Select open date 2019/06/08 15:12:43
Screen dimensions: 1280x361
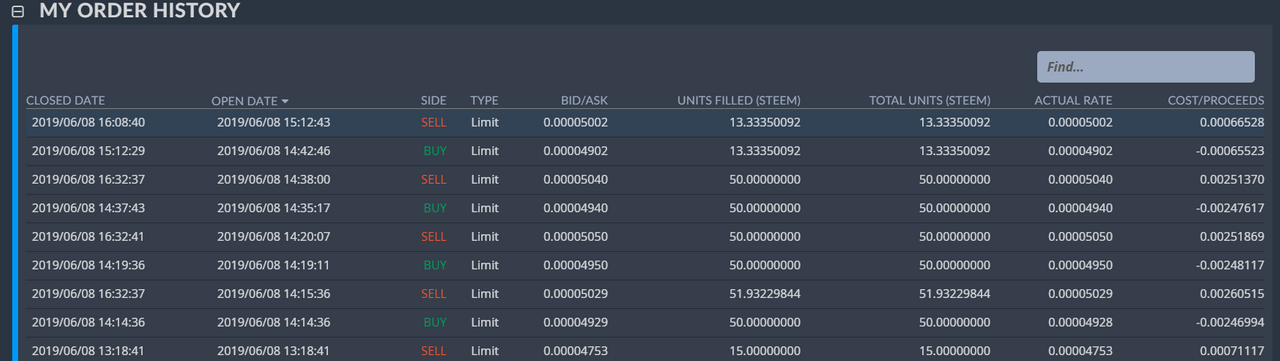tap(274, 122)
